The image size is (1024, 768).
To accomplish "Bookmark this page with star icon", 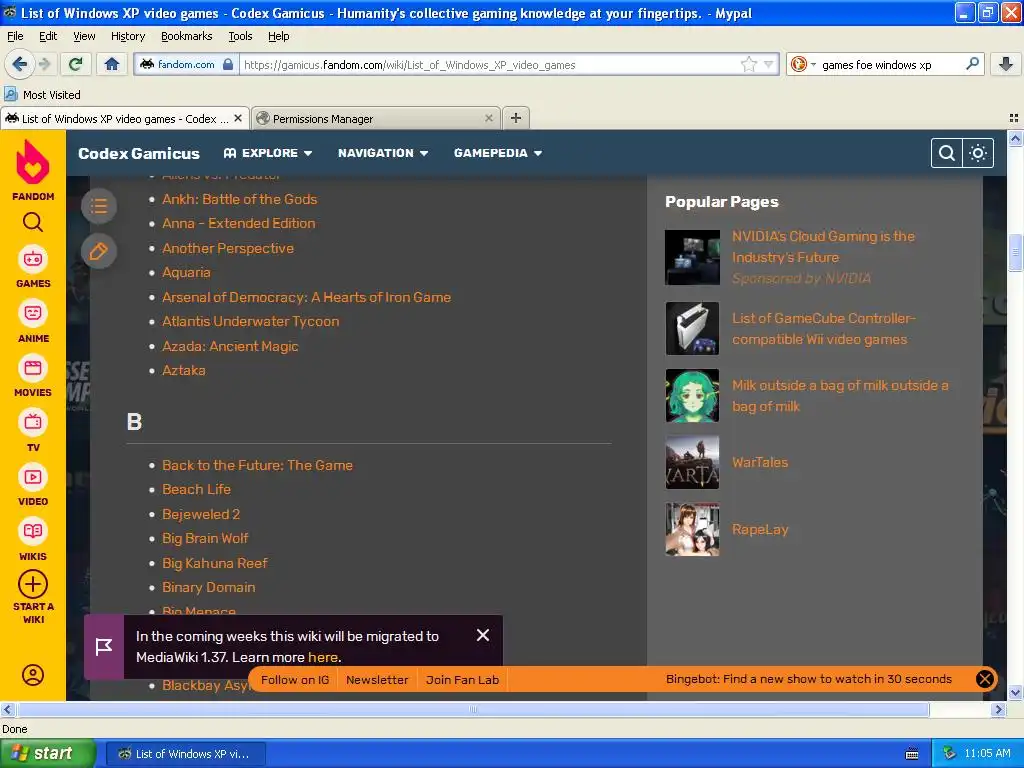I will coord(748,64).
